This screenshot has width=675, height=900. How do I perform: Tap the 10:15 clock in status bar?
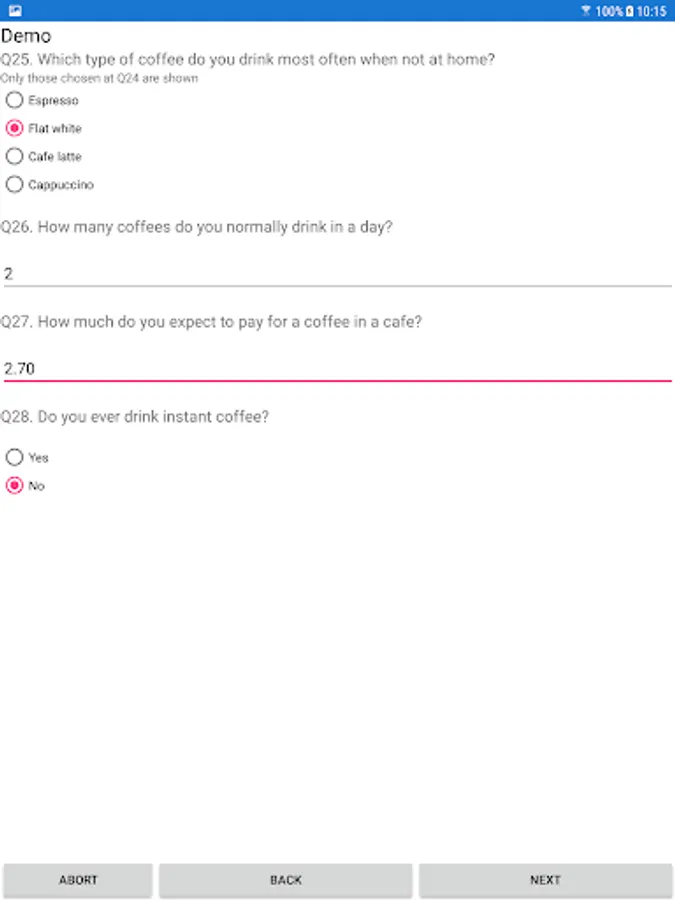point(651,11)
